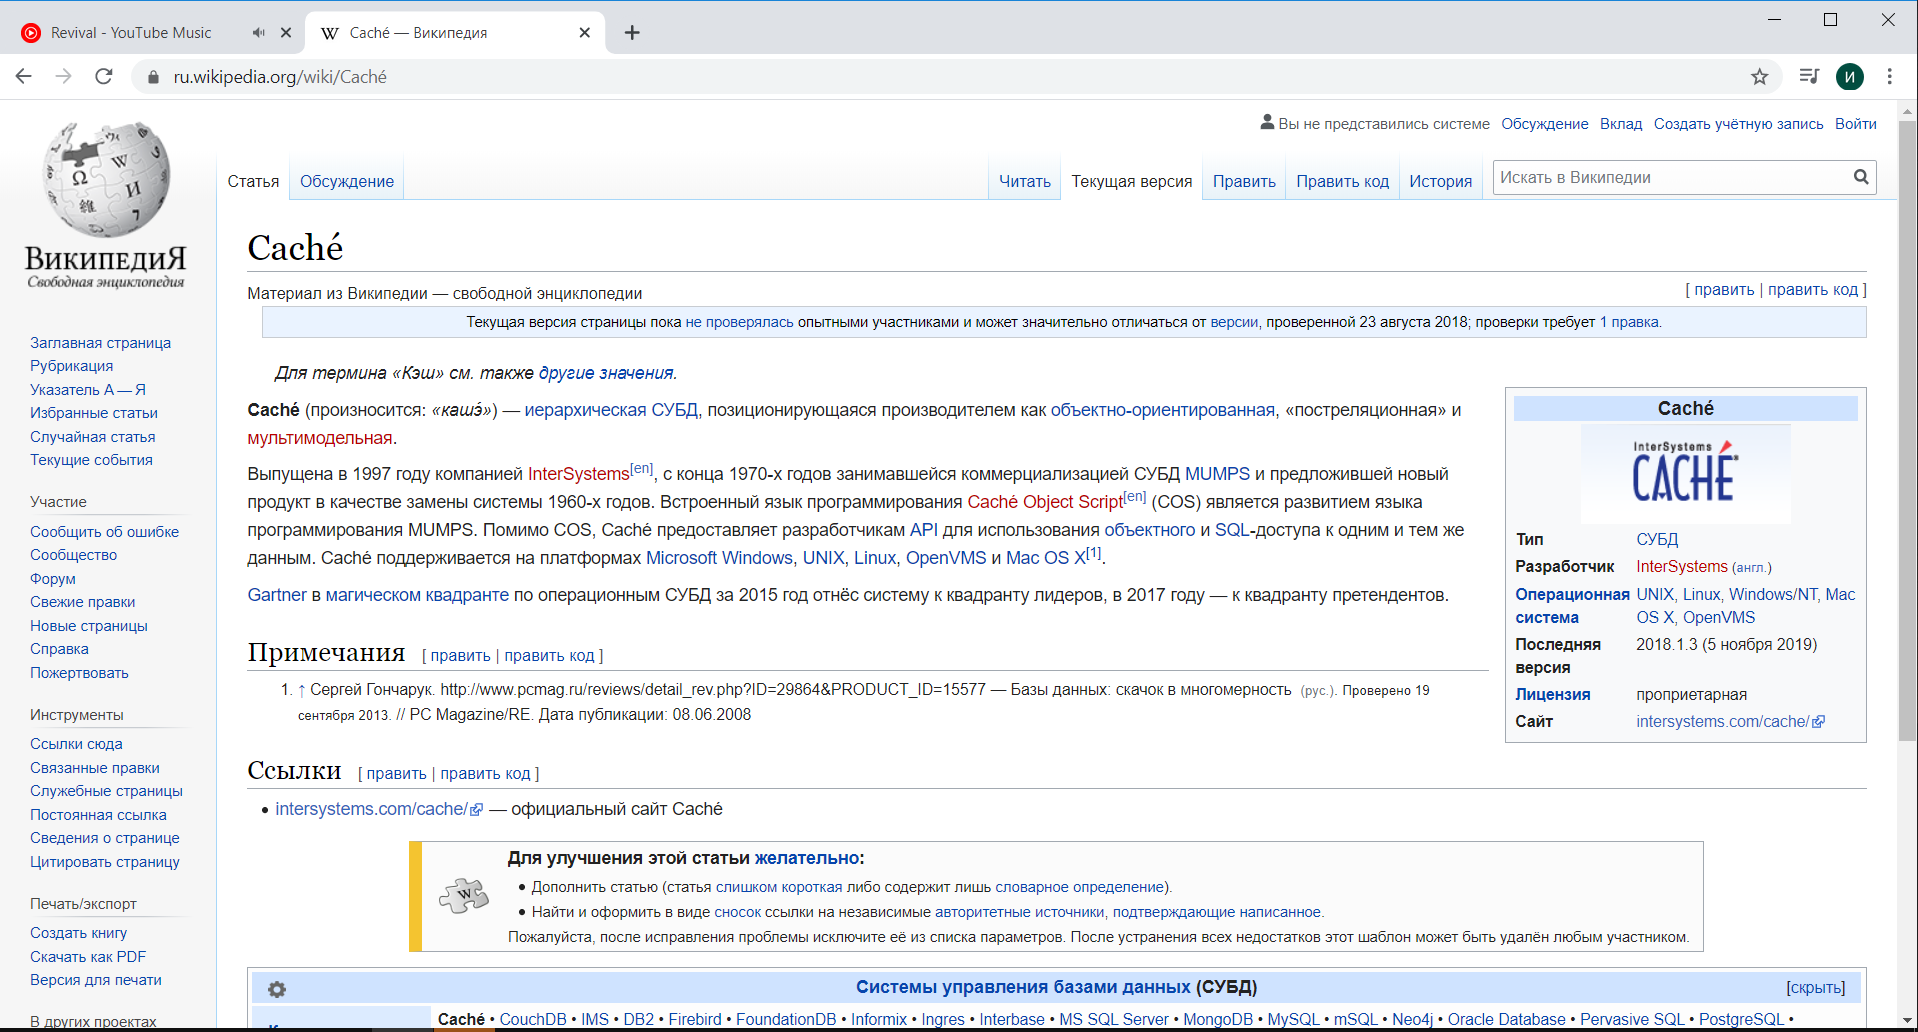Image resolution: width=1918 pixels, height=1032 pixels.
Task: Open the Править tab
Action: tap(1244, 181)
